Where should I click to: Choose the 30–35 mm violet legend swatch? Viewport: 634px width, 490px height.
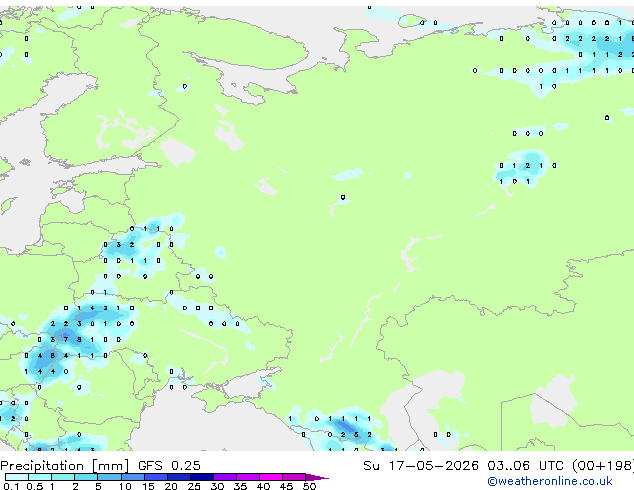pos(225,477)
